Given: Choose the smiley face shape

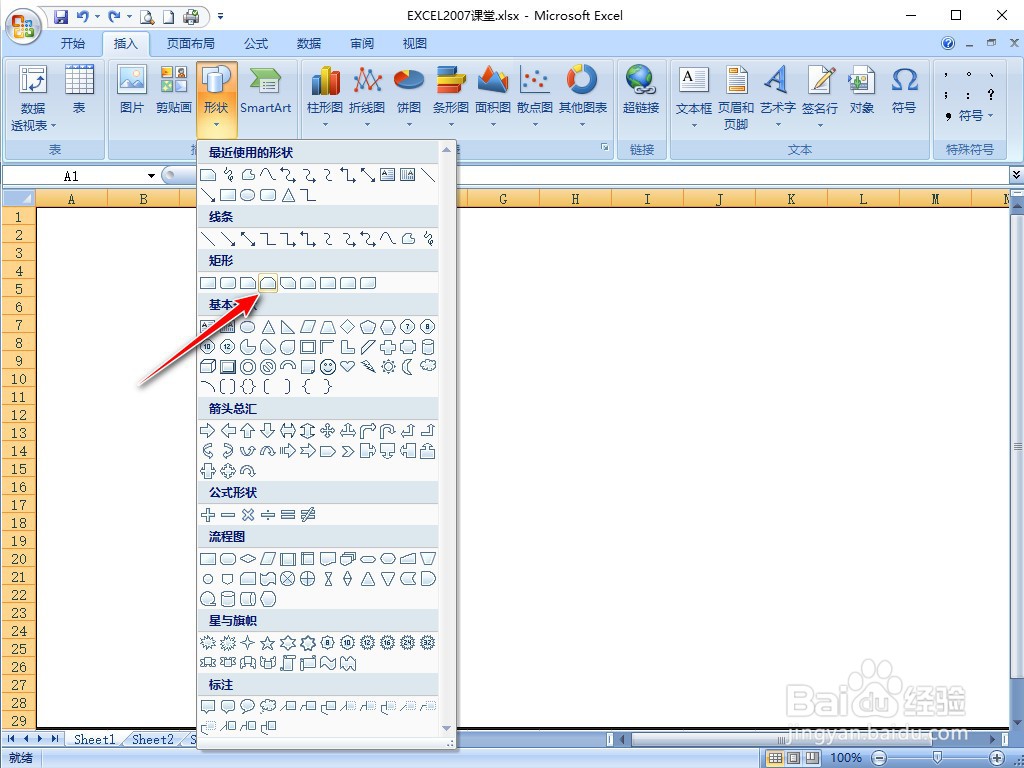Looking at the screenshot, I should pos(328,367).
